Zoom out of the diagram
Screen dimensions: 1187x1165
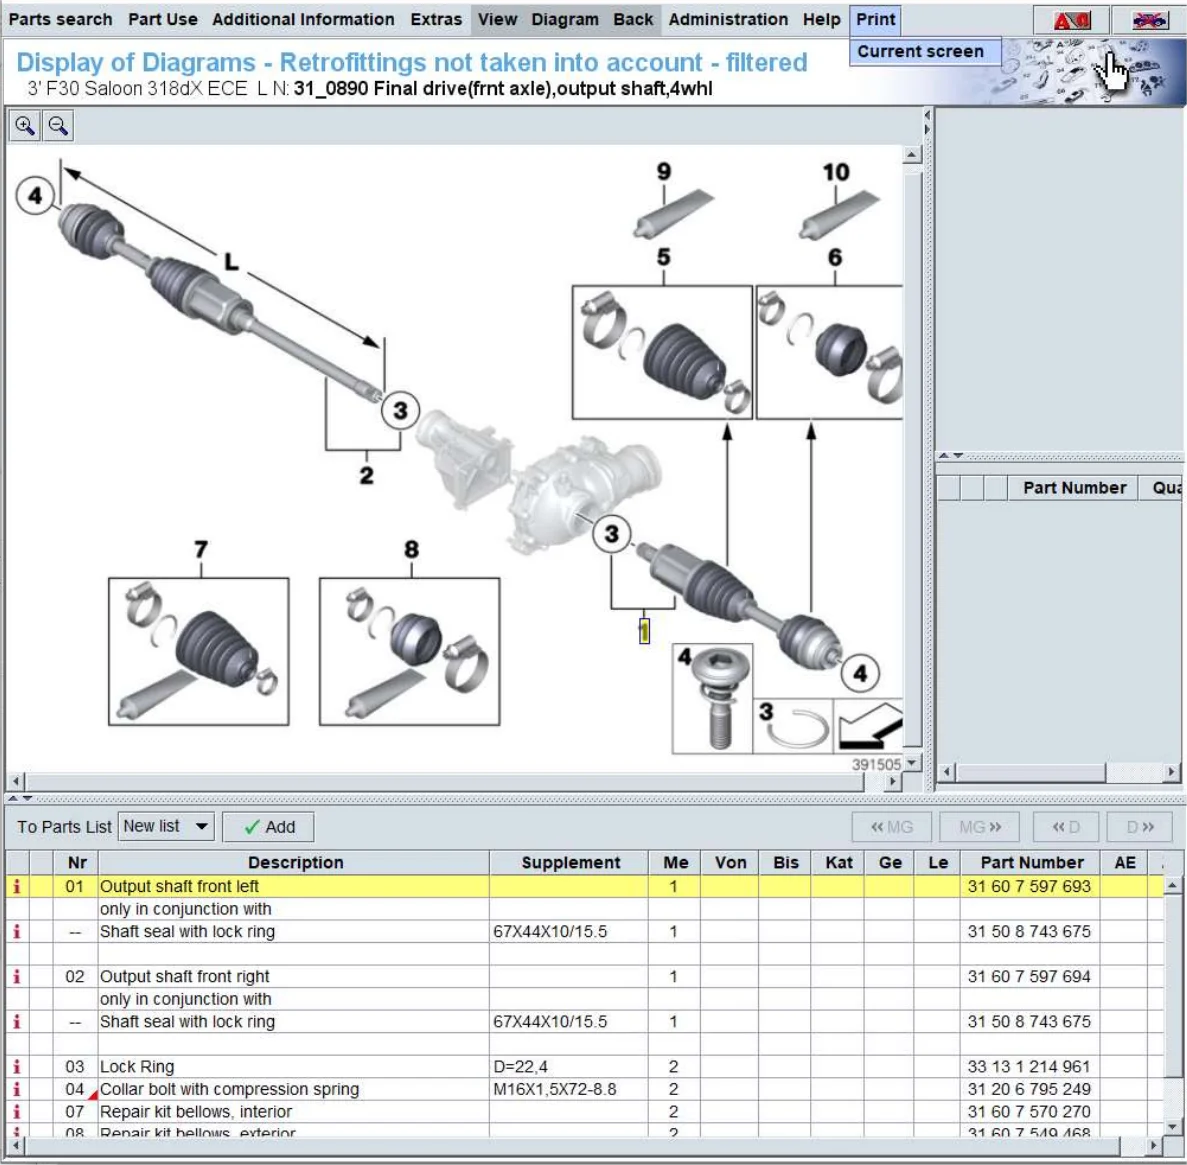tap(58, 126)
